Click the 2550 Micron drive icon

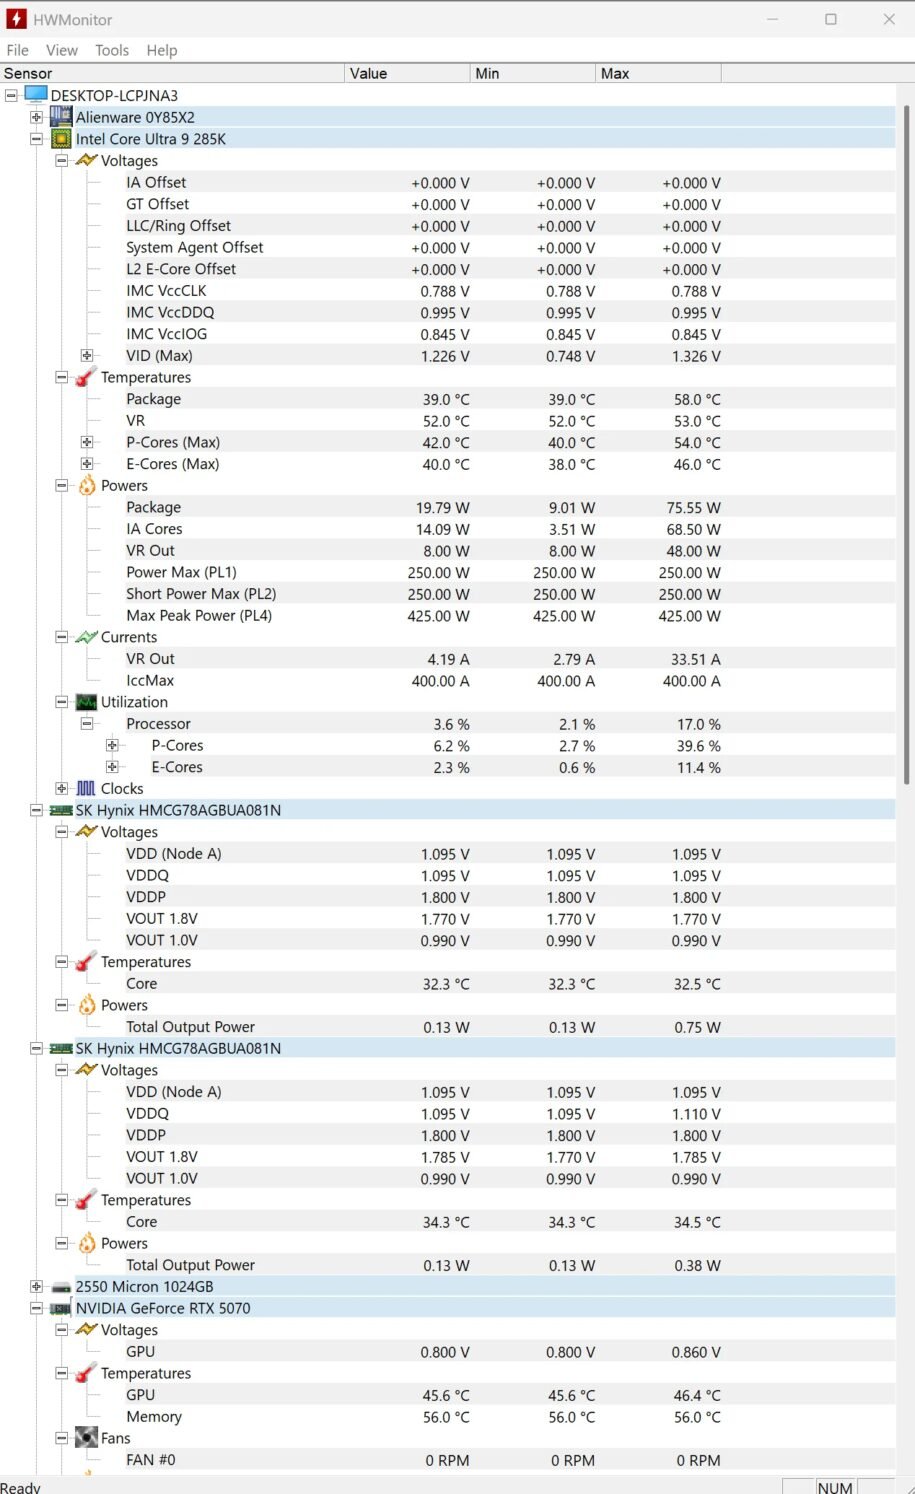tap(61, 1287)
